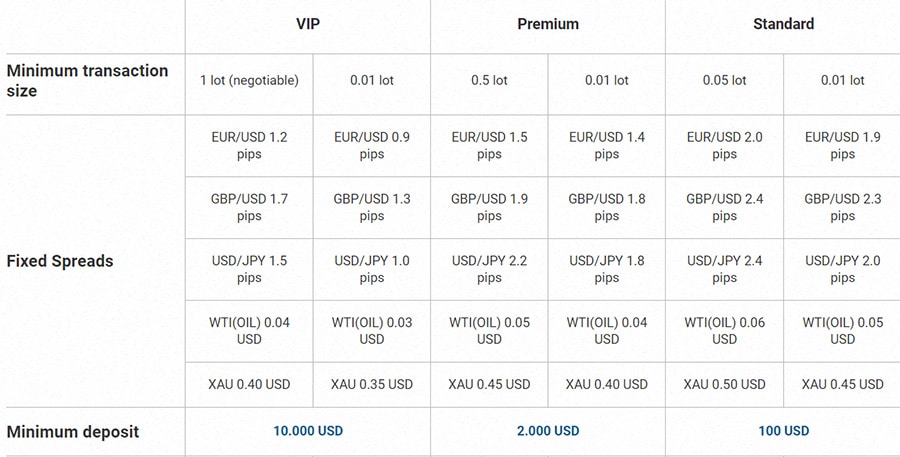Select the XAU 0.35 USD cell
Viewport: 900px width, 457px height.
point(372,384)
